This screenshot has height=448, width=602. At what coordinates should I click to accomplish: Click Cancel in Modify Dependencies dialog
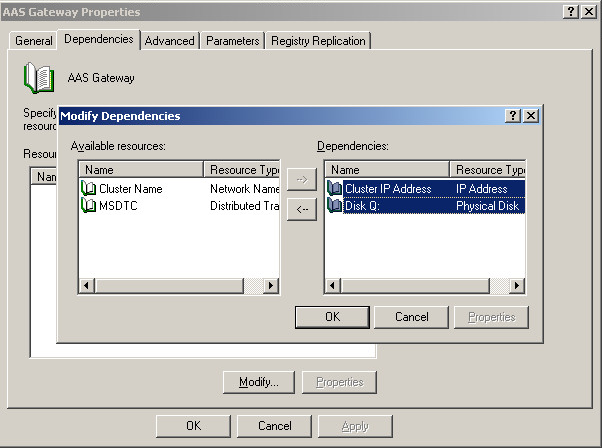412,317
